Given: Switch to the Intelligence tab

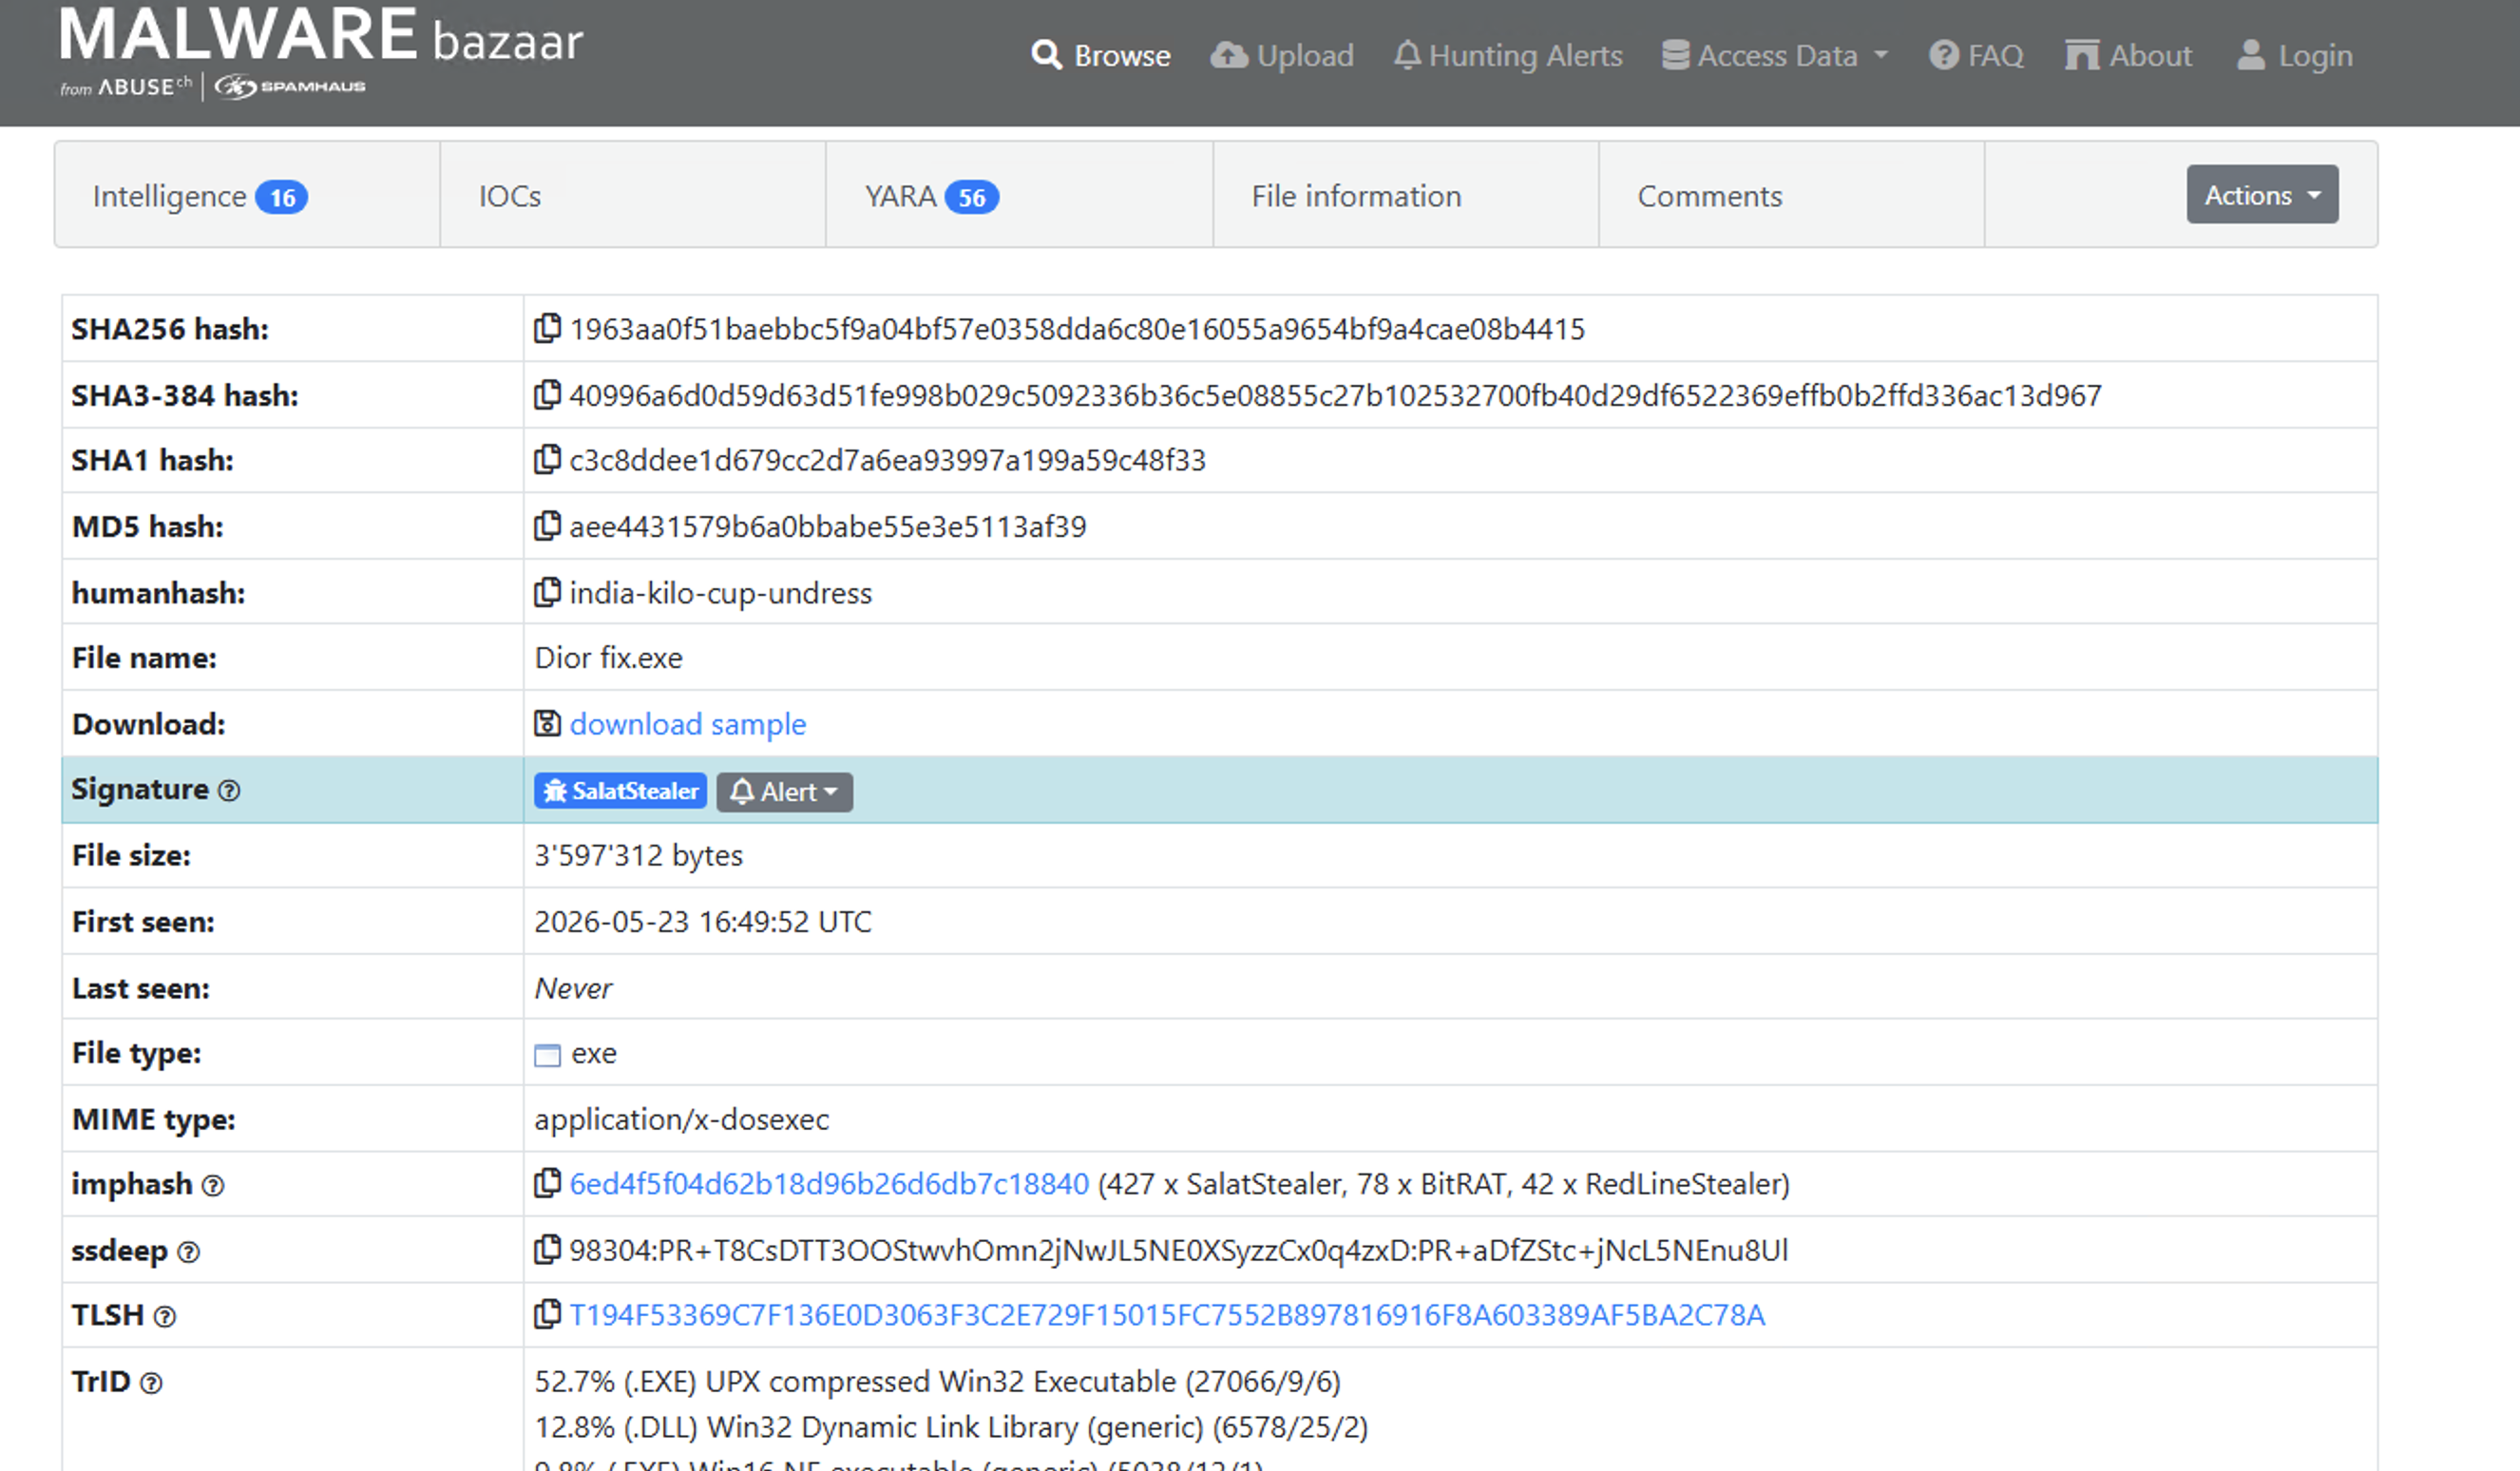Looking at the screenshot, I should point(247,195).
